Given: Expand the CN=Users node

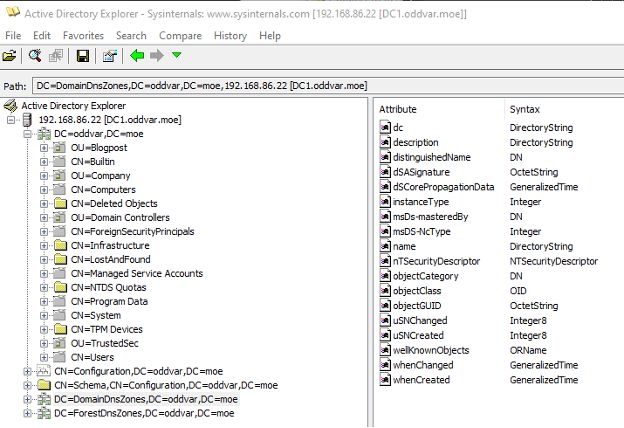Looking at the screenshot, I should [44, 357].
